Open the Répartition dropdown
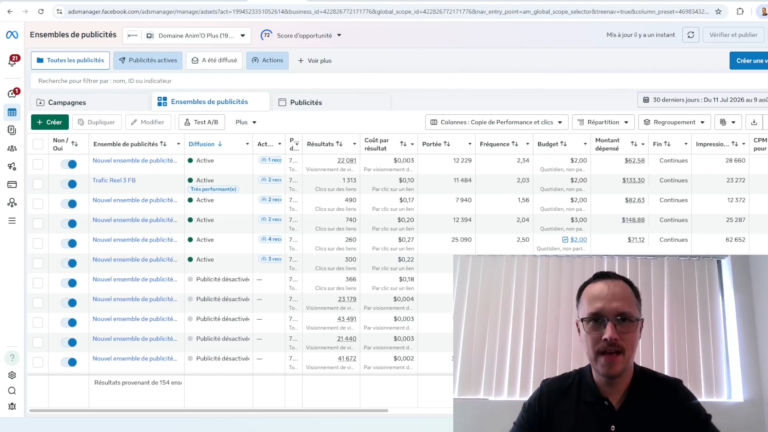The height and width of the screenshot is (432, 768). 603,122
